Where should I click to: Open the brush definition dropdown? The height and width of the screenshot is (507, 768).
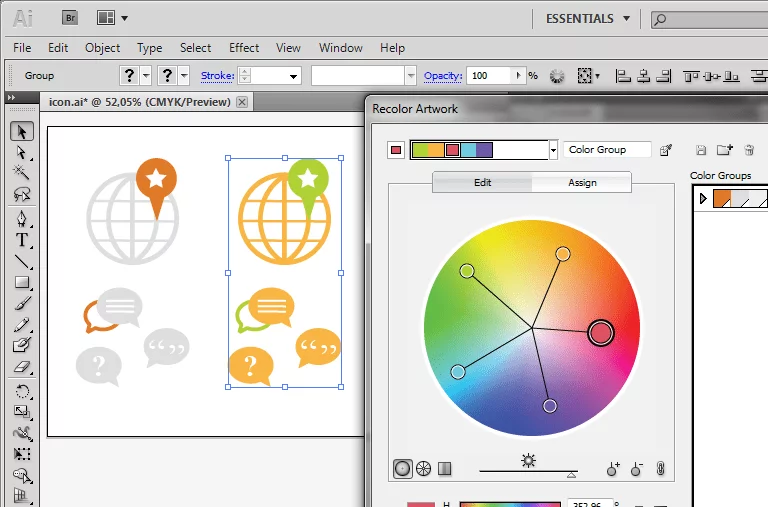[411, 76]
